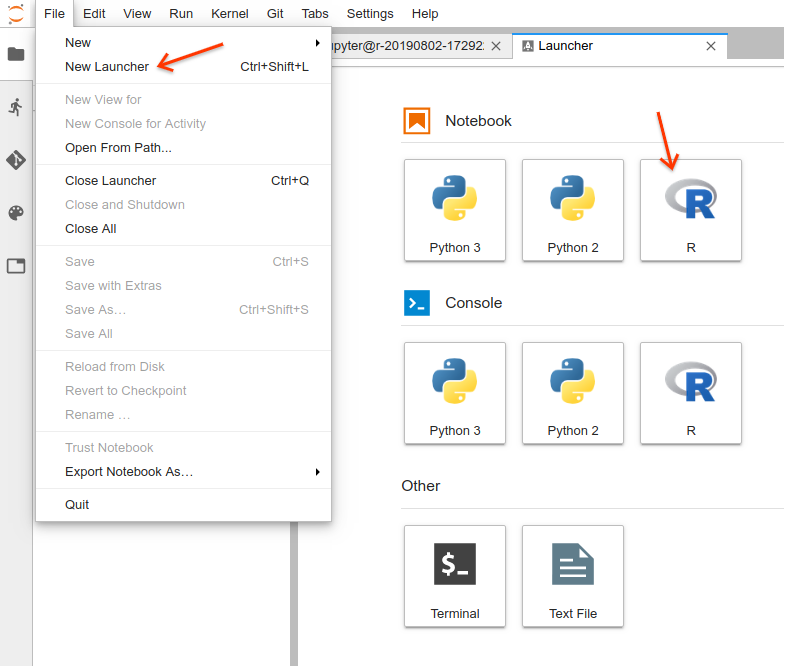Click Close All in the File menu

pyautogui.click(x=91, y=229)
